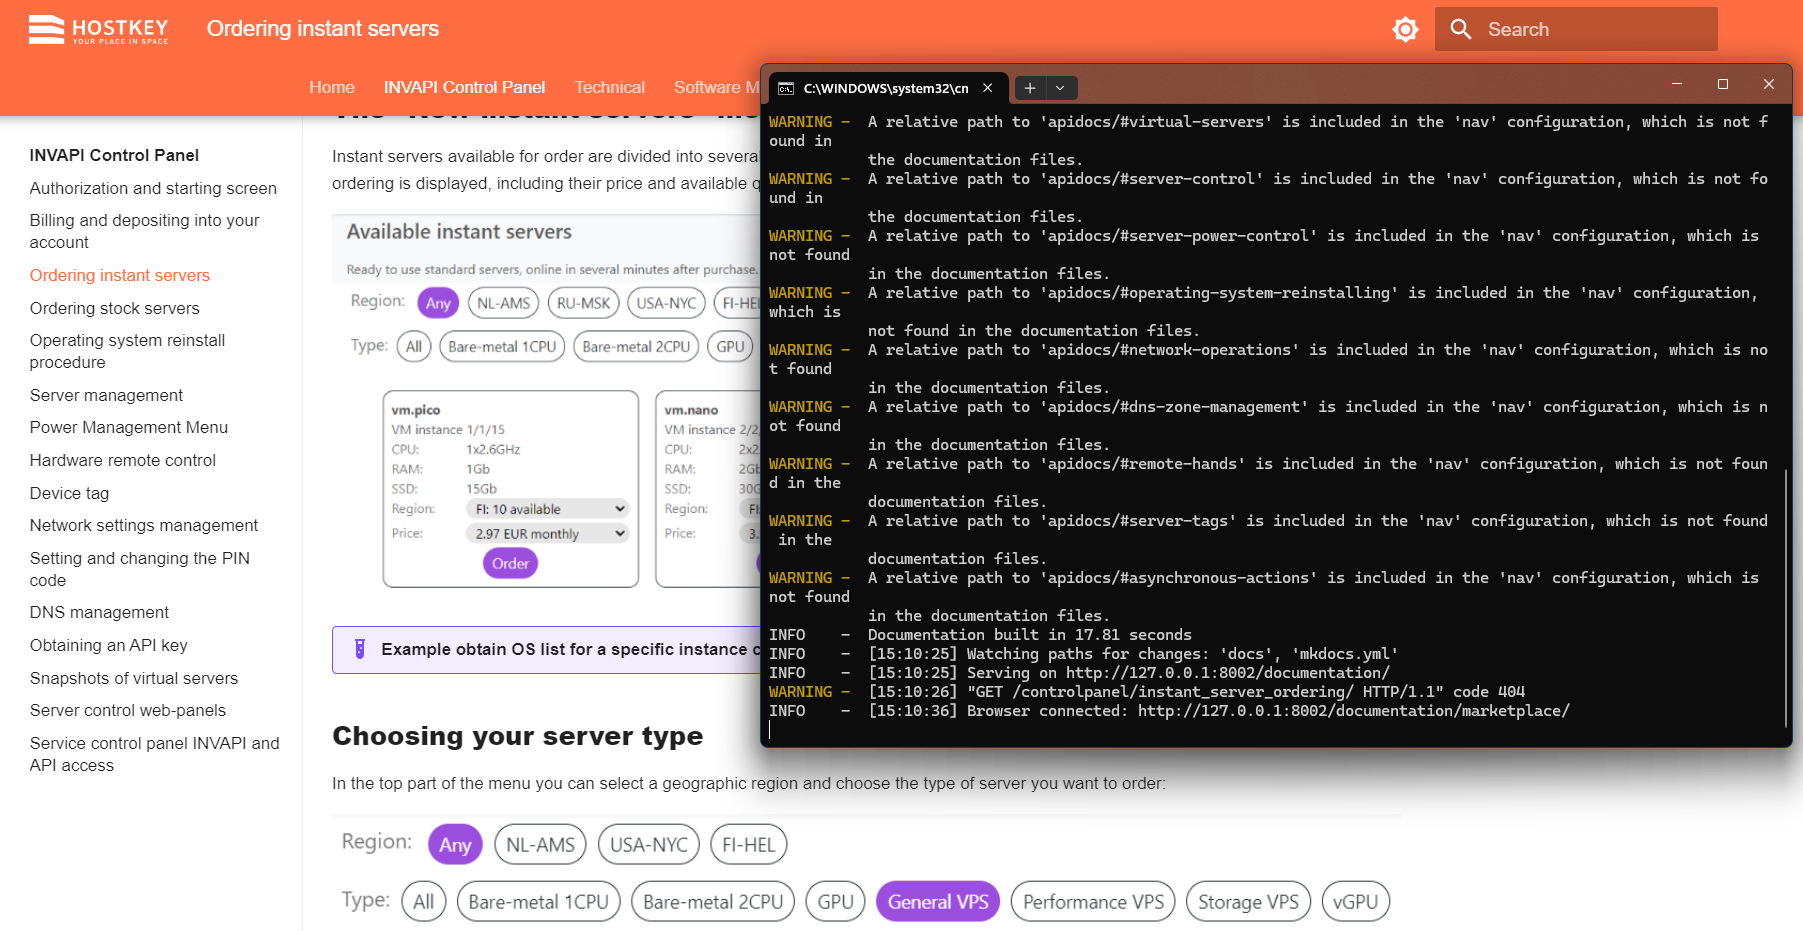Image resolution: width=1803 pixels, height=931 pixels.
Task: Click the search magnifier icon
Action: (x=1461, y=30)
